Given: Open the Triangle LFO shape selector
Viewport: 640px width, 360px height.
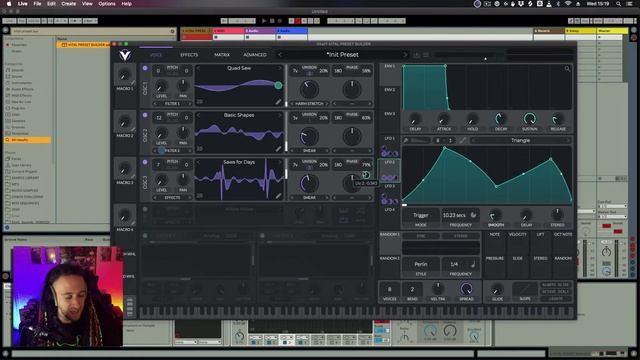Looking at the screenshot, I should coord(520,140).
